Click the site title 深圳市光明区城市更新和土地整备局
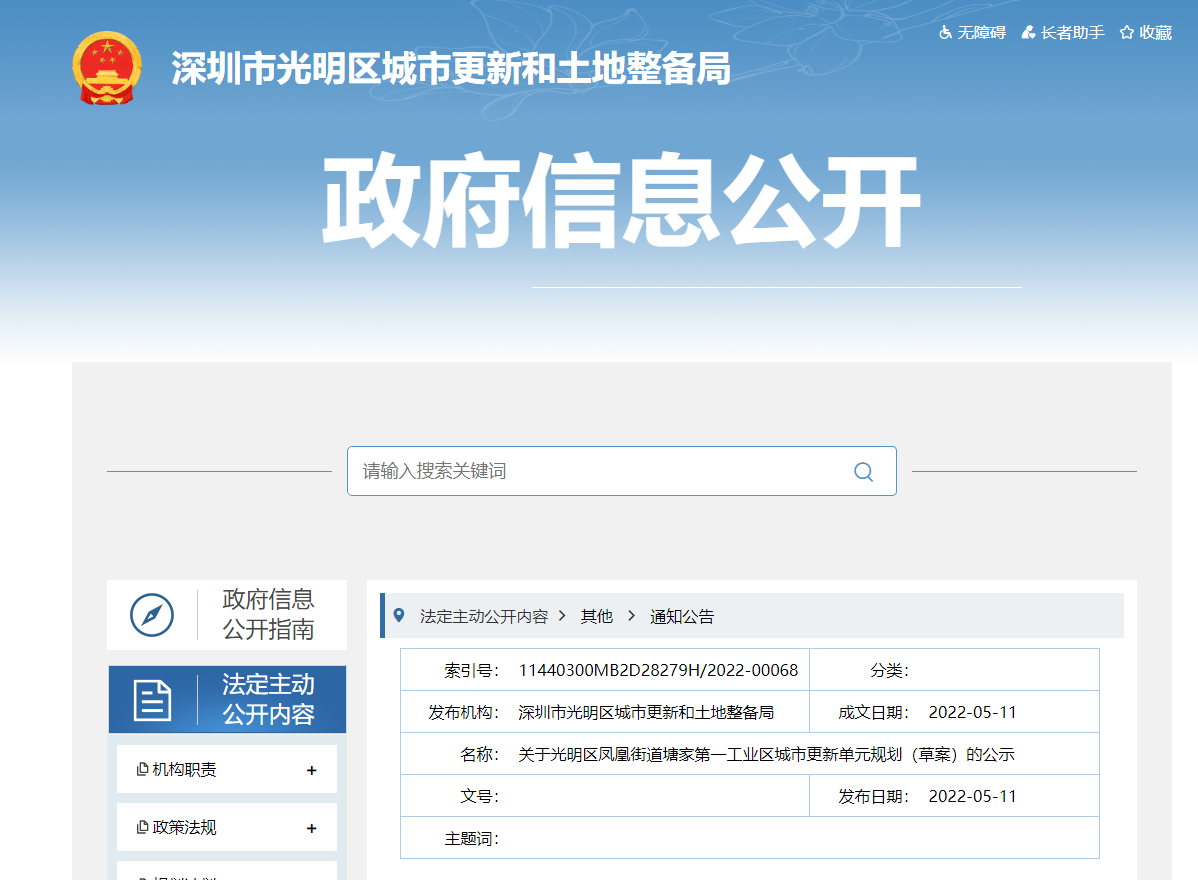Screen dimensions: 1198x880 point(451,68)
